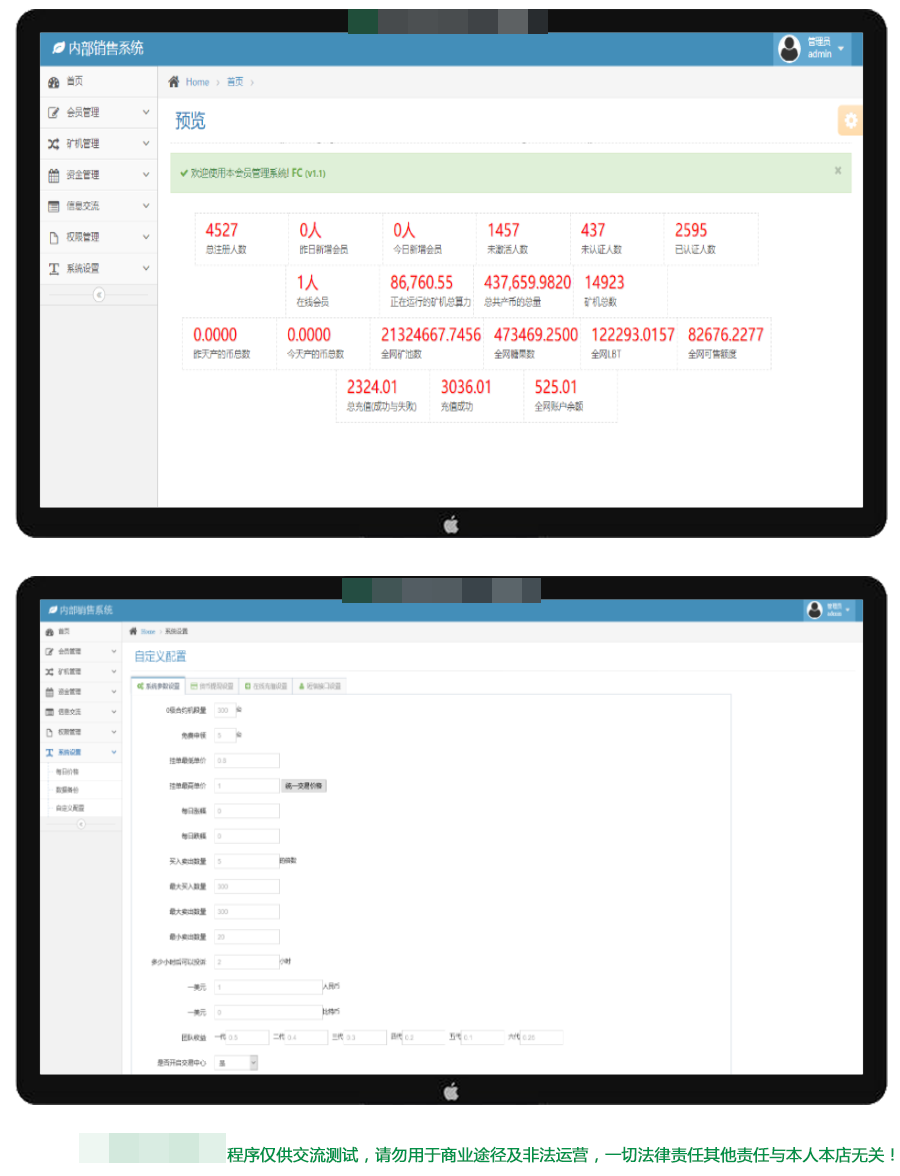
Task: Click 信息交流 window icon on 预览 screen
Action: [53, 206]
